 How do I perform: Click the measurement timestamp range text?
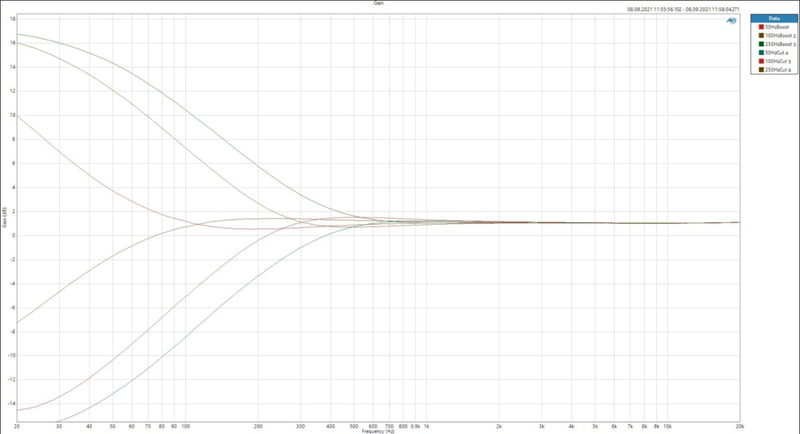[x=683, y=9]
